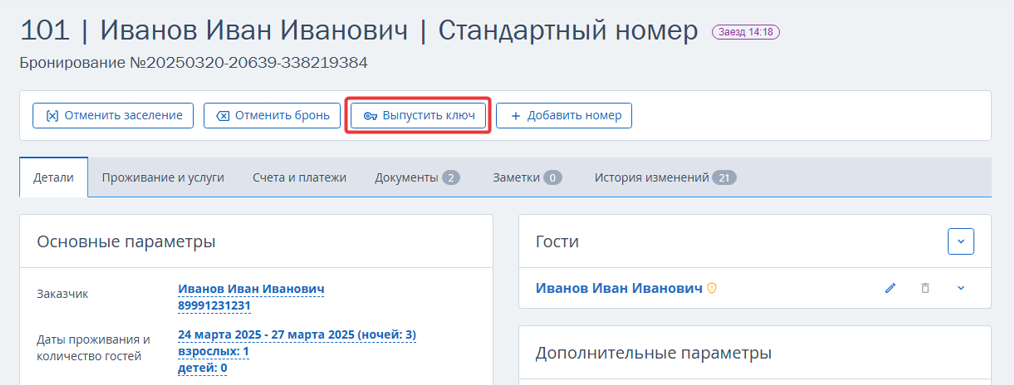Click the Добавить номер button
The image size is (1014, 385).
pyautogui.click(x=564, y=116)
